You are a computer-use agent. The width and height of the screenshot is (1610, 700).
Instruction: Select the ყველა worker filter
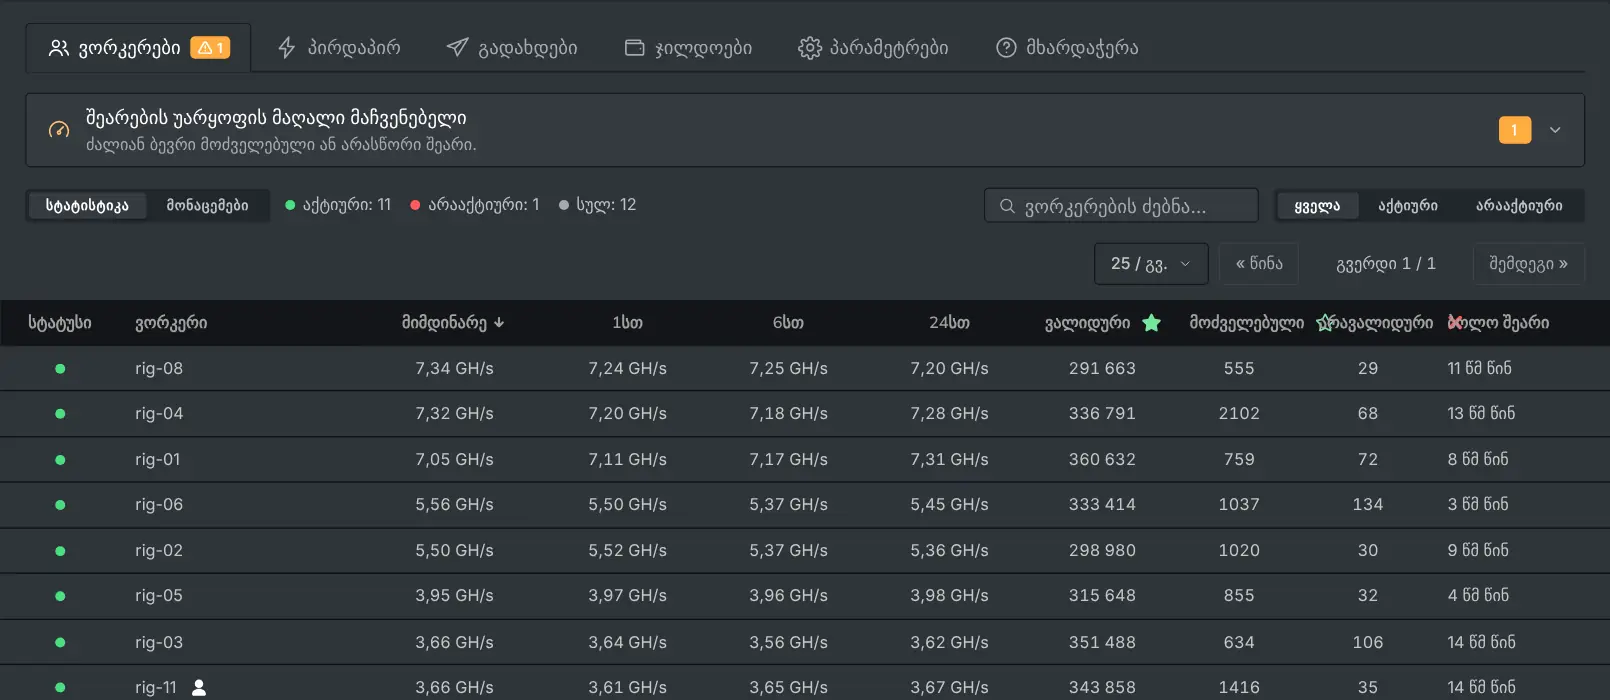tap(1317, 206)
